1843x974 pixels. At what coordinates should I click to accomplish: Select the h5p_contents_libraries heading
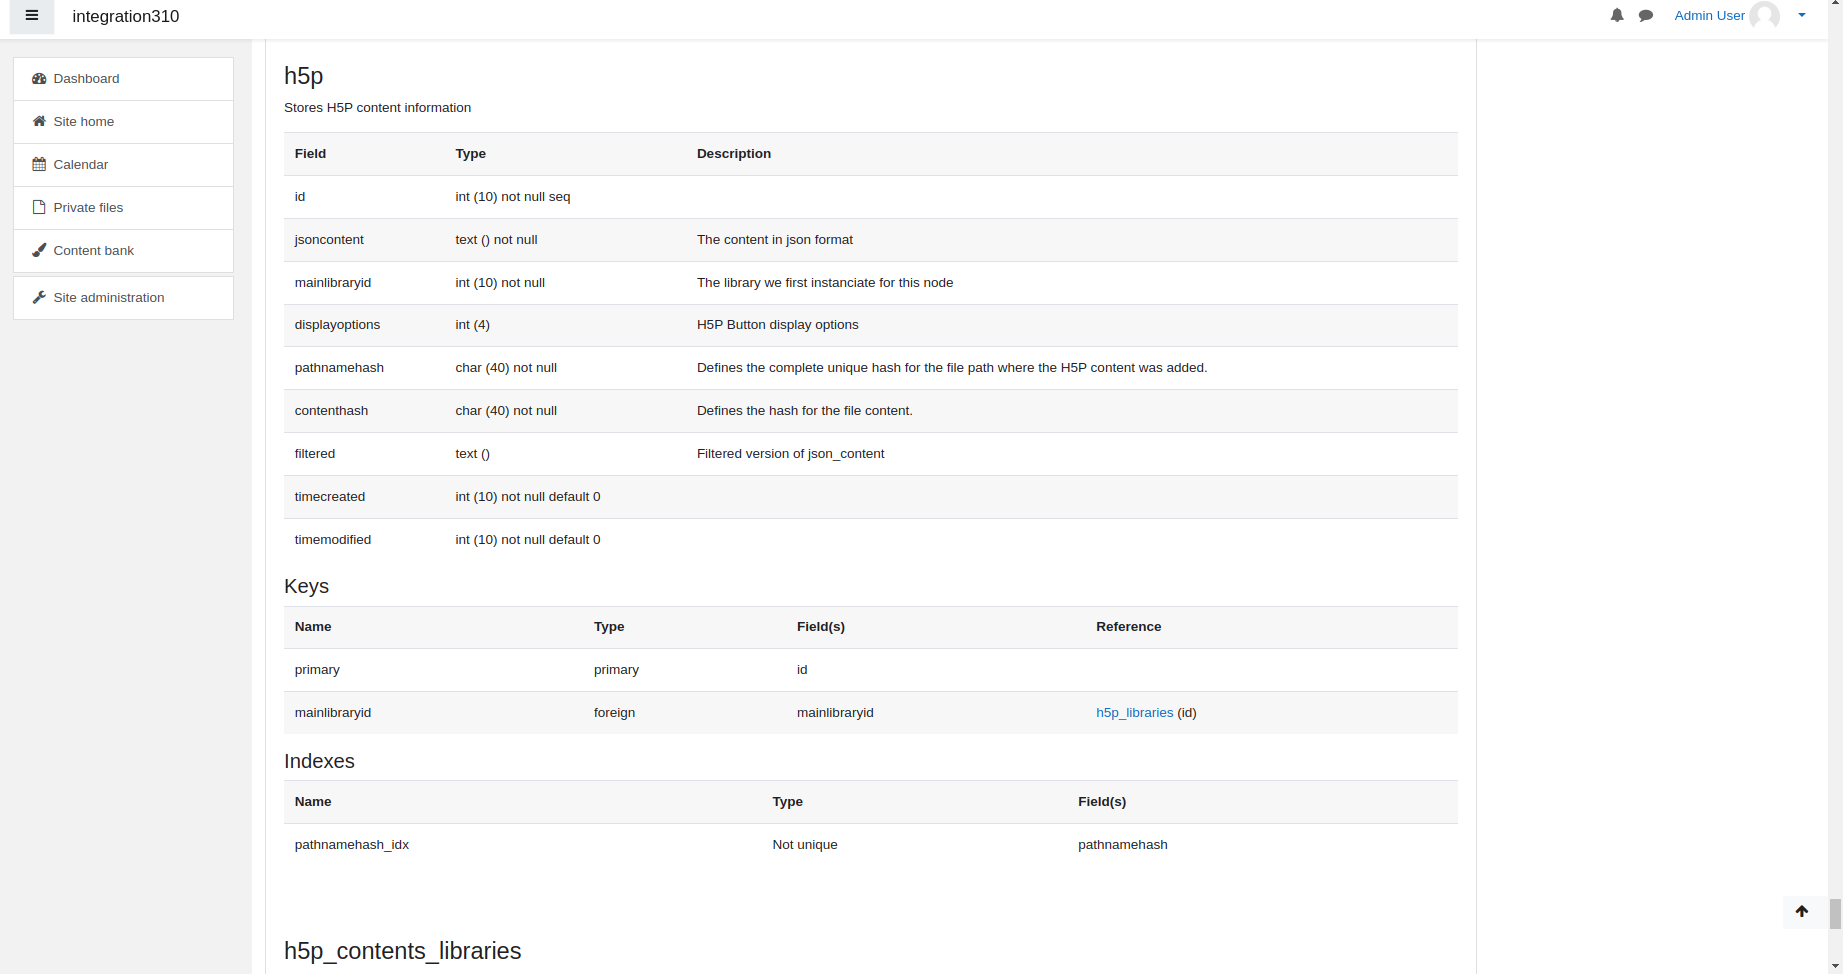pyautogui.click(x=402, y=951)
